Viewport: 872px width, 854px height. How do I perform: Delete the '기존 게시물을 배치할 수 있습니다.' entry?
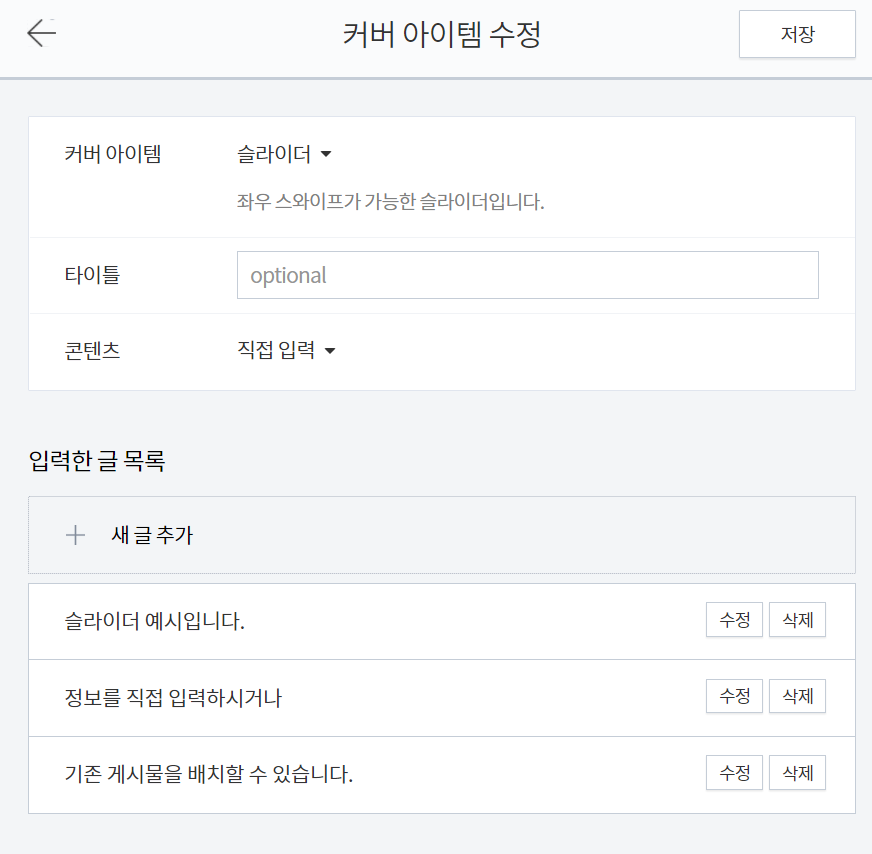[x=797, y=772]
